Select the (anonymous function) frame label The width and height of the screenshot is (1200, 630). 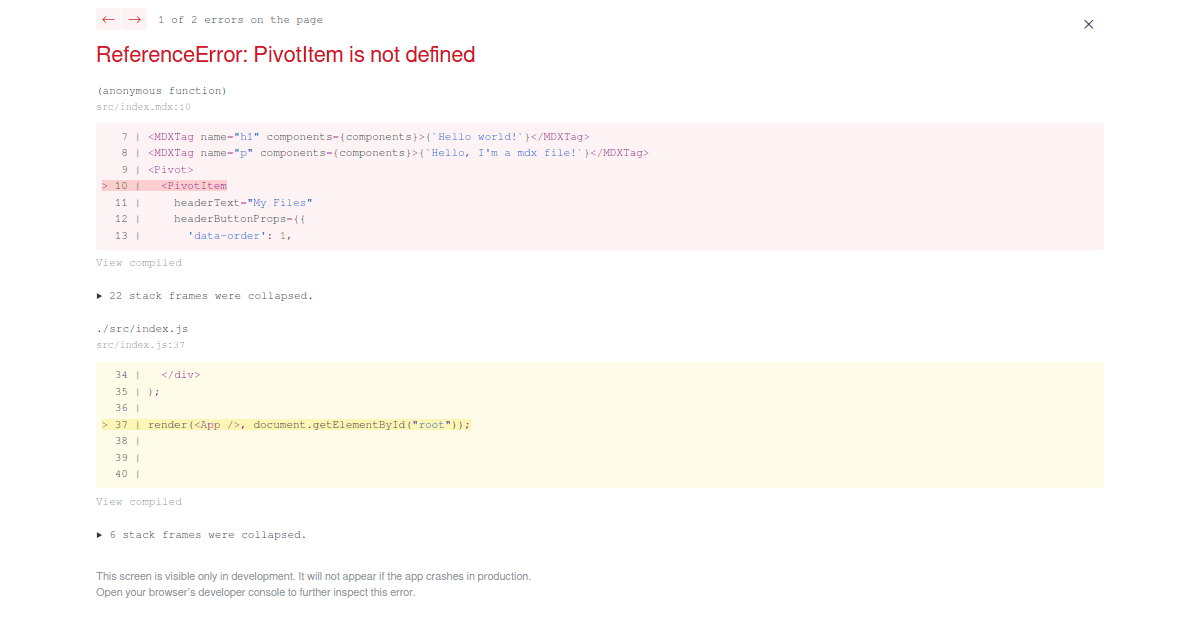coord(160,89)
